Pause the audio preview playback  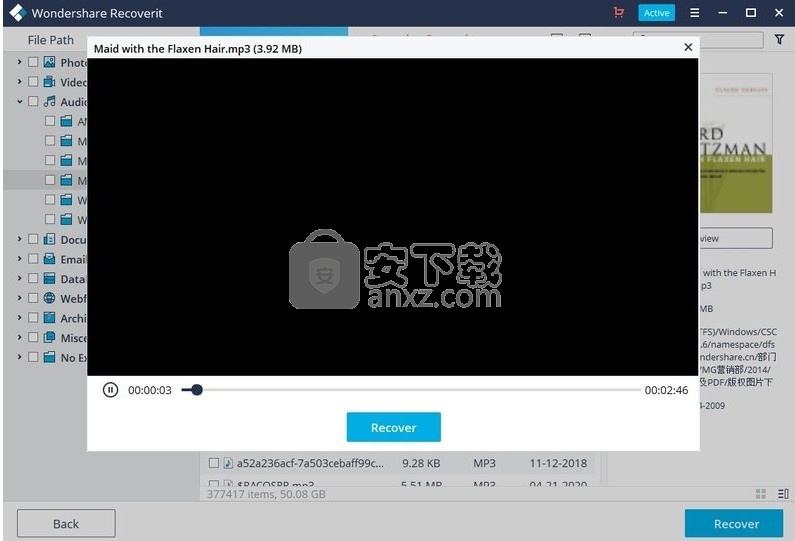coord(110,390)
